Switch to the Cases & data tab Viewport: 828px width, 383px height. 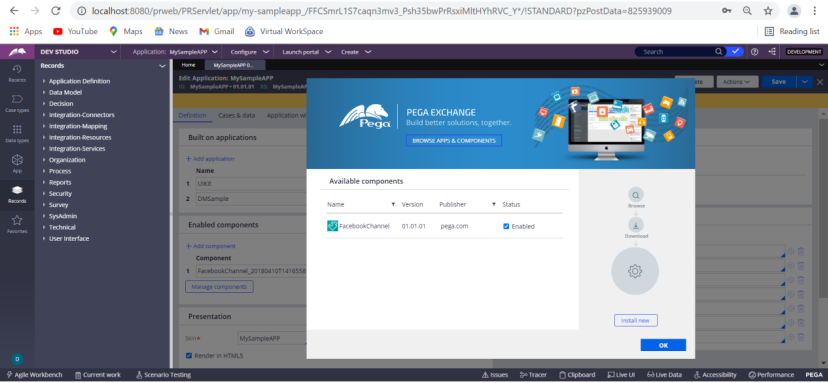click(237, 115)
